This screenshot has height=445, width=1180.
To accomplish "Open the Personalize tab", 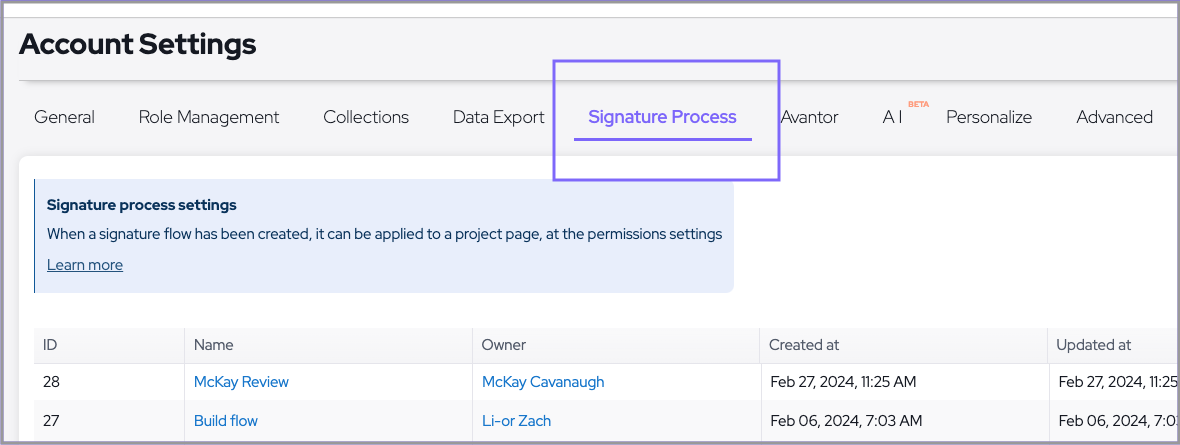I will click(x=989, y=117).
